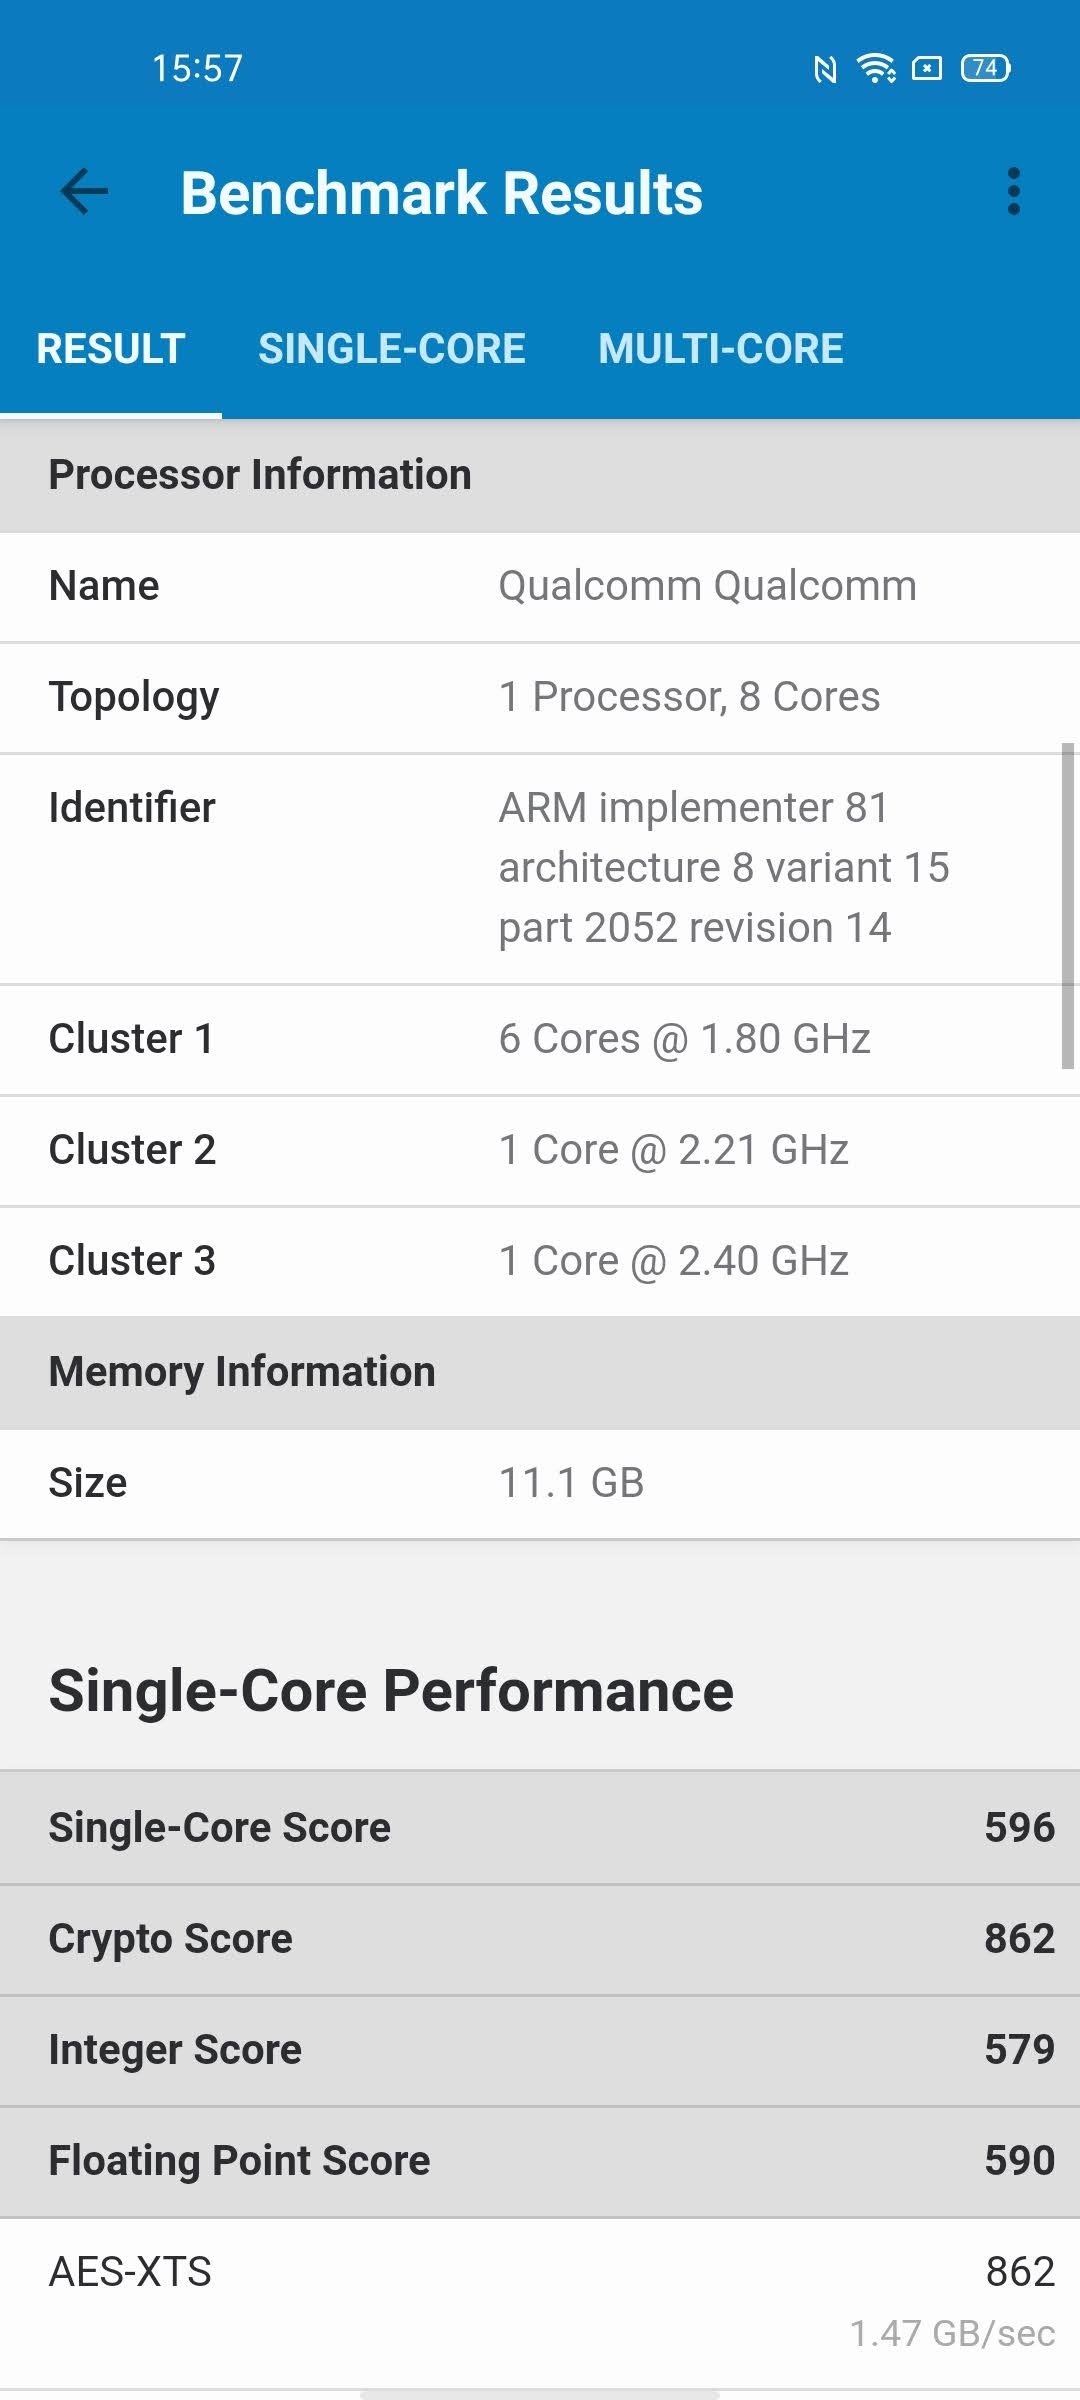Tap the status bar clock
This screenshot has height=2400, width=1080.
tap(197, 69)
